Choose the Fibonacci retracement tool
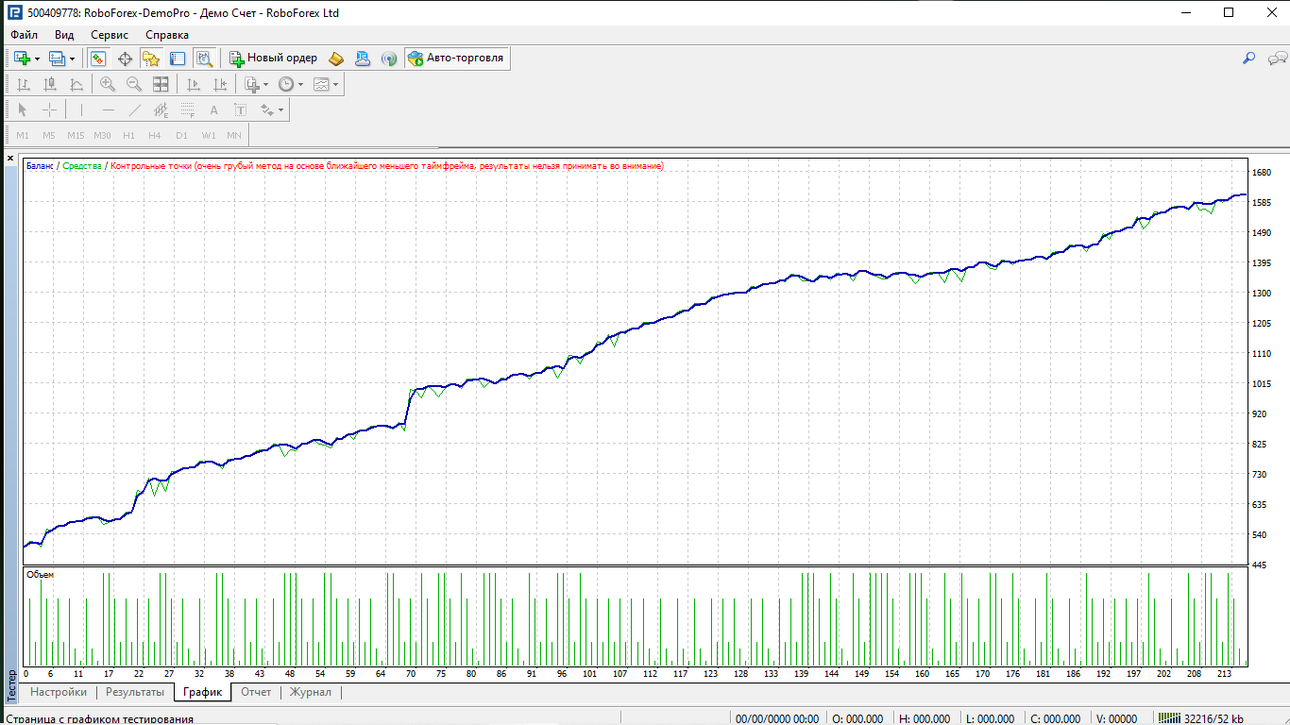Viewport: 1290px width, 725px height. (x=187, y=110)
